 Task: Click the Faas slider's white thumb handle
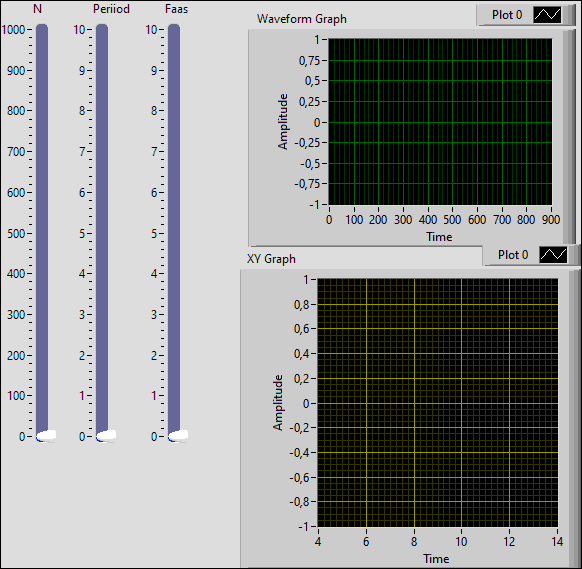click(x=178, y=436)
